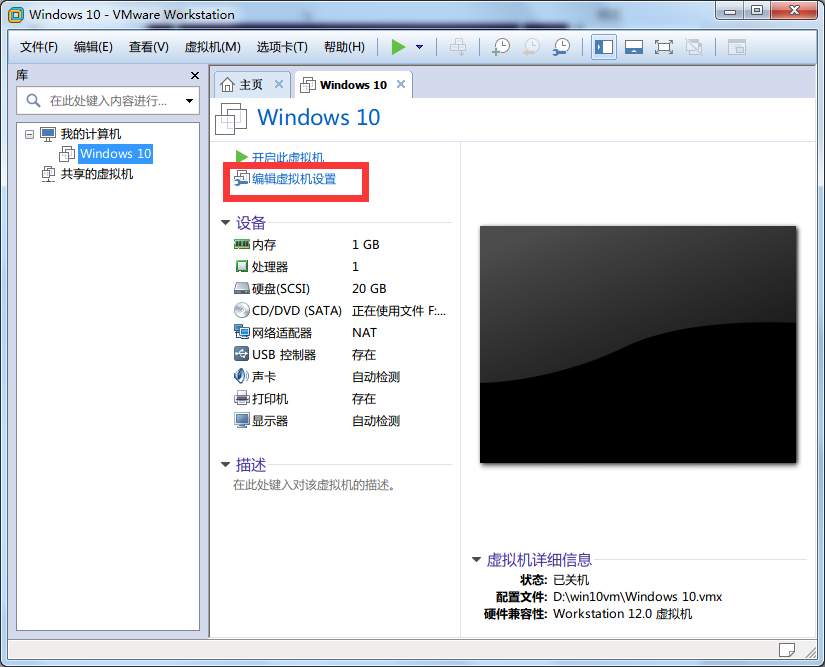Enter full screen mode
The image size is (825, 667).
(x=663, y=47)
